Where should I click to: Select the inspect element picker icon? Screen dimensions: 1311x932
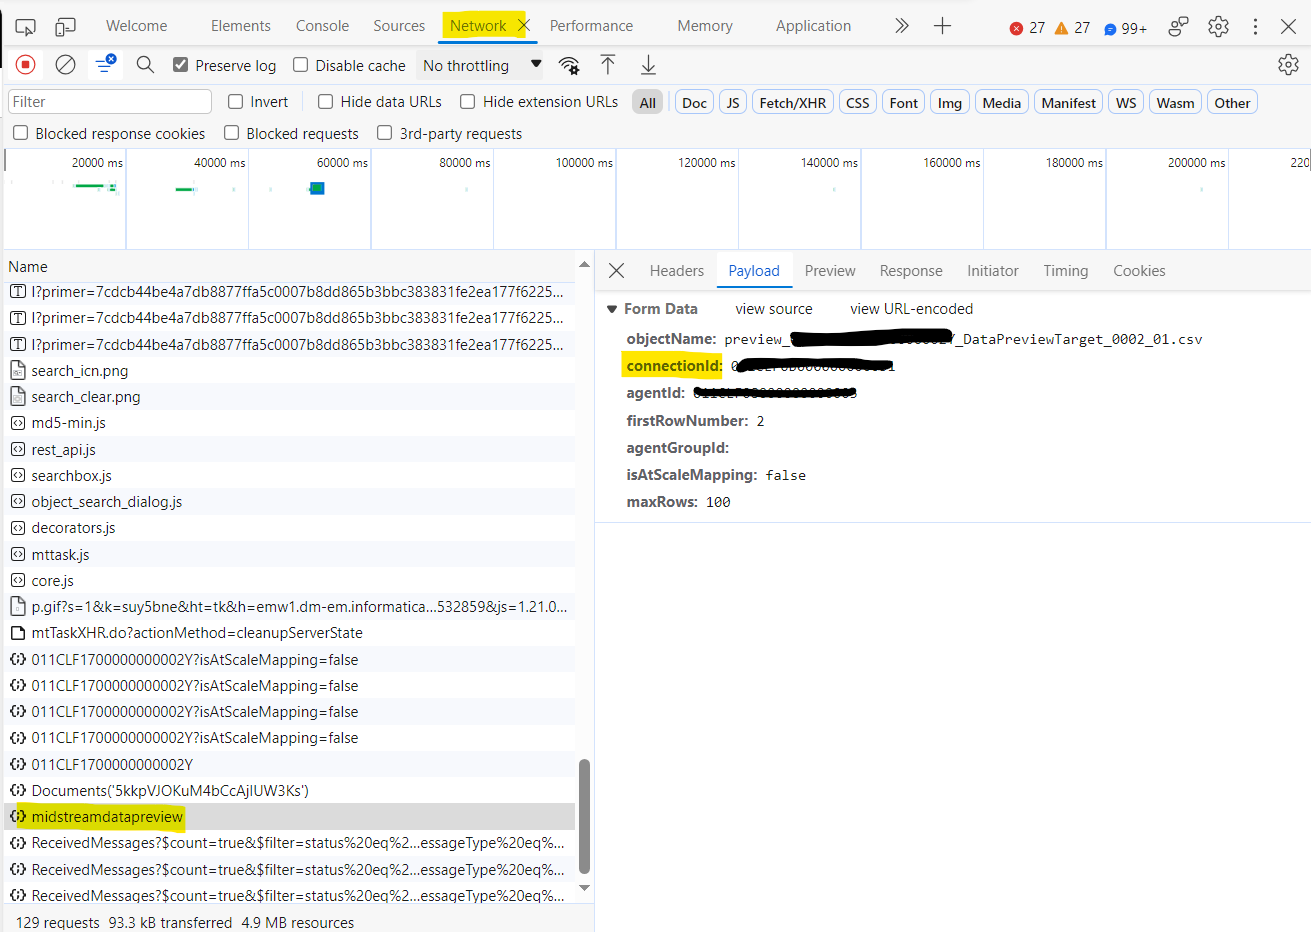pyautogui.click(x=26, y=27)
